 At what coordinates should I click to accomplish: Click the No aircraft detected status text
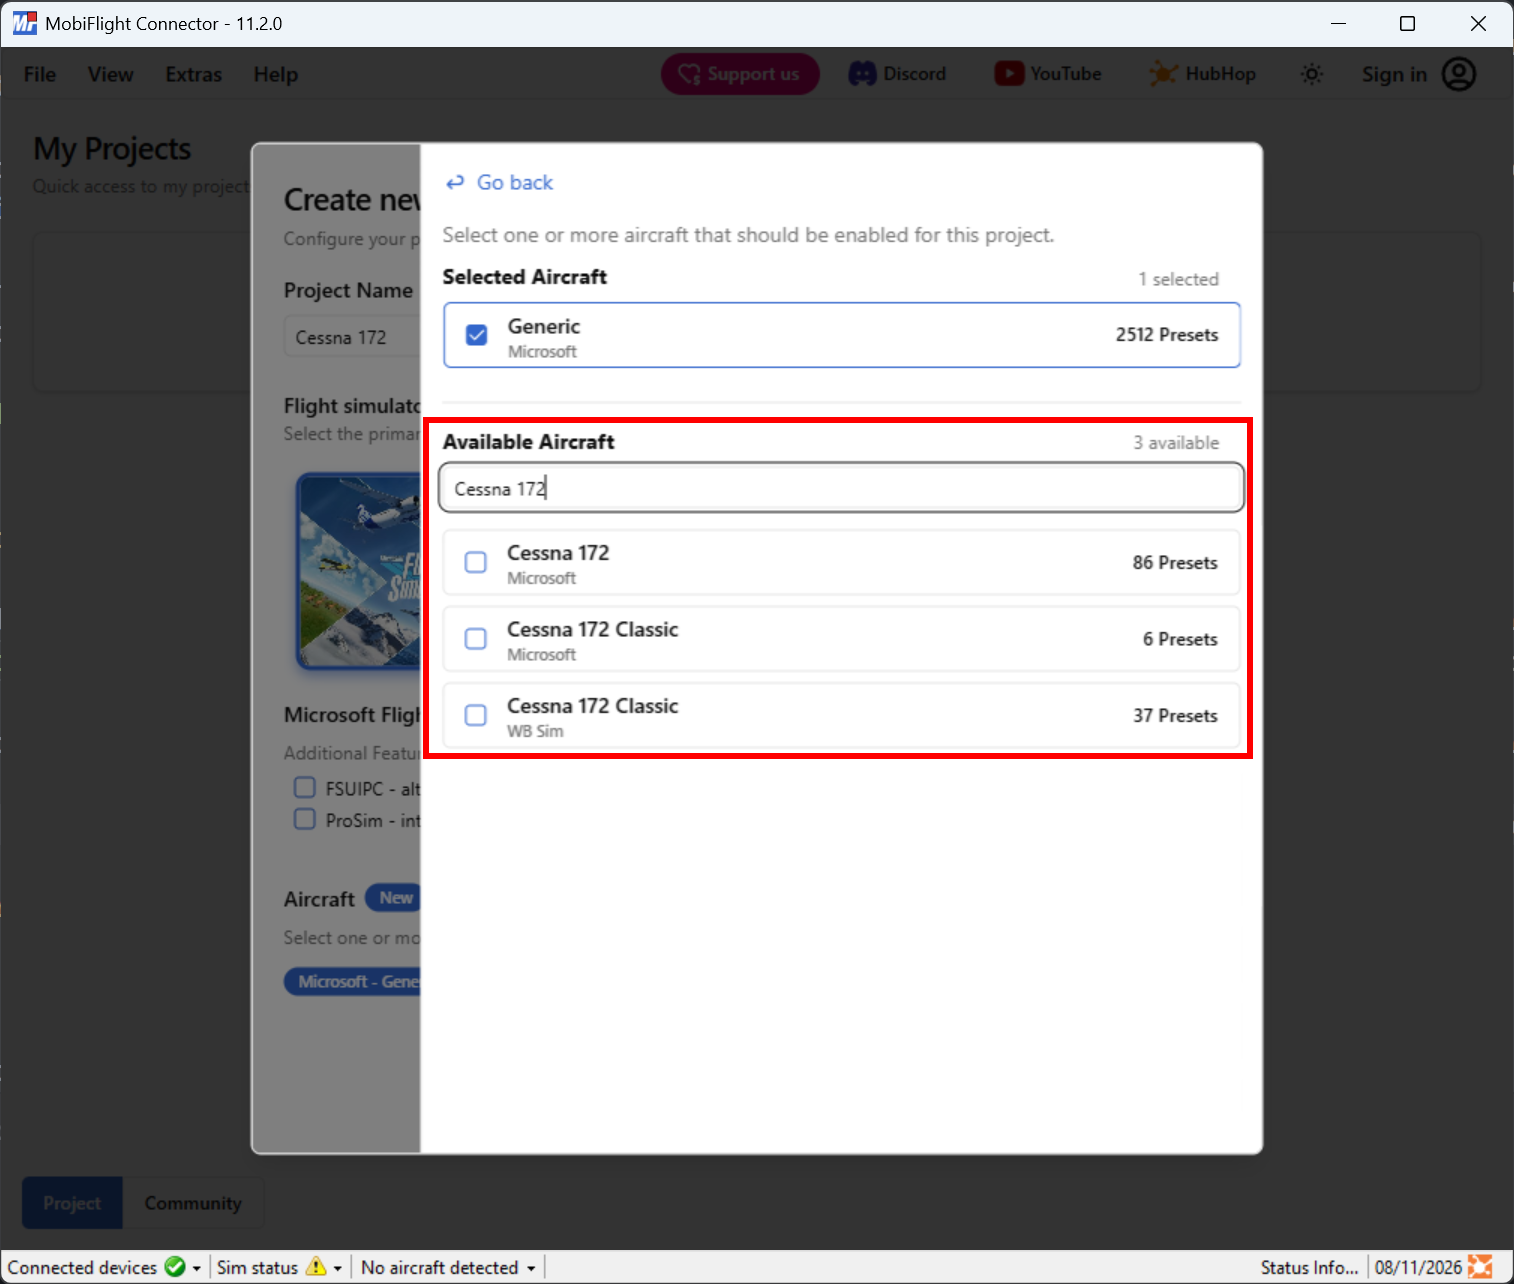point(440,1267)
